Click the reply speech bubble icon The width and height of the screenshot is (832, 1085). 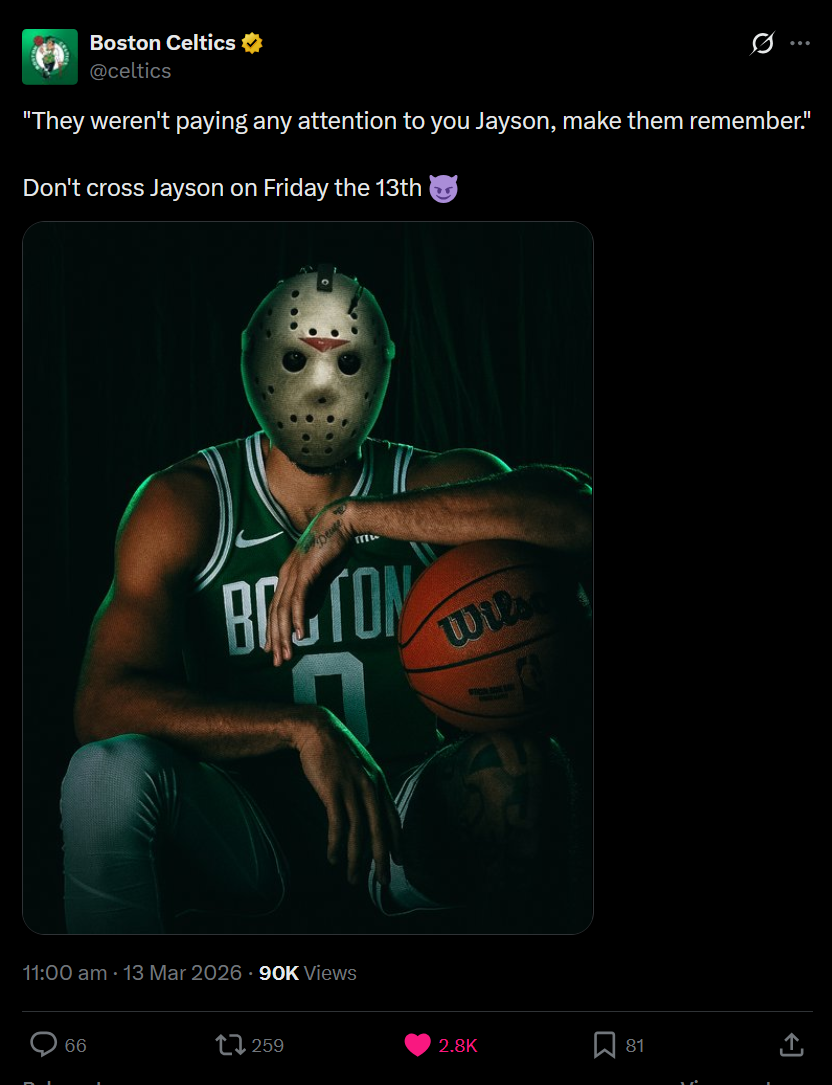point(44,1044)
